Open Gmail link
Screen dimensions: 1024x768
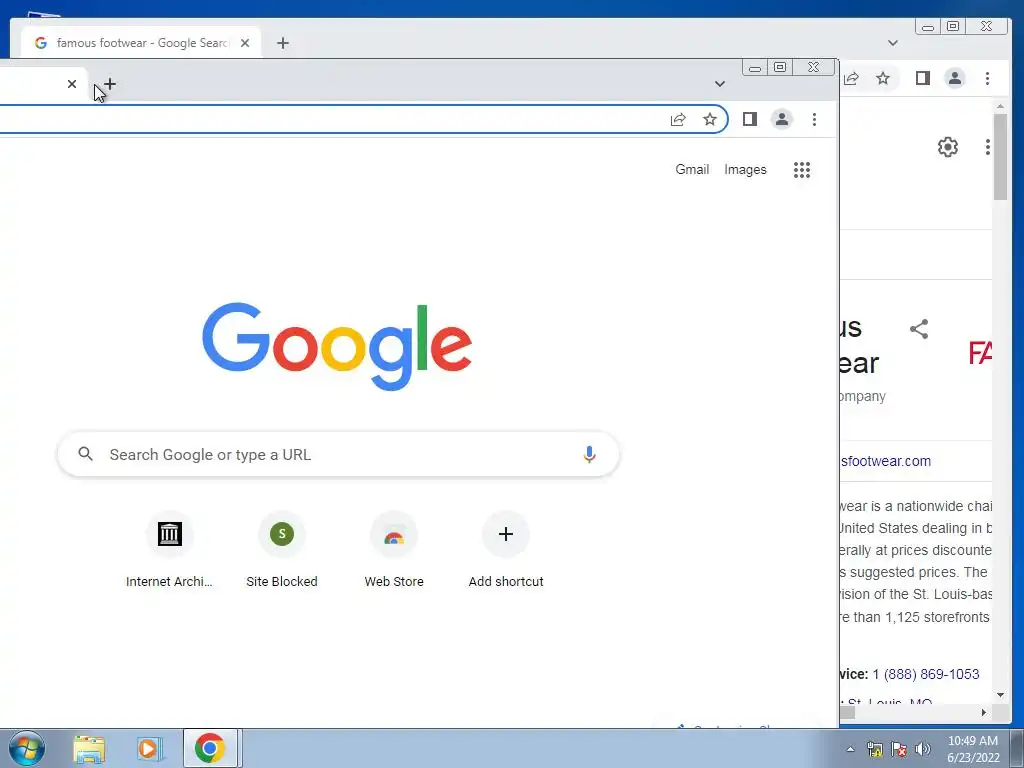coord(692,170)
